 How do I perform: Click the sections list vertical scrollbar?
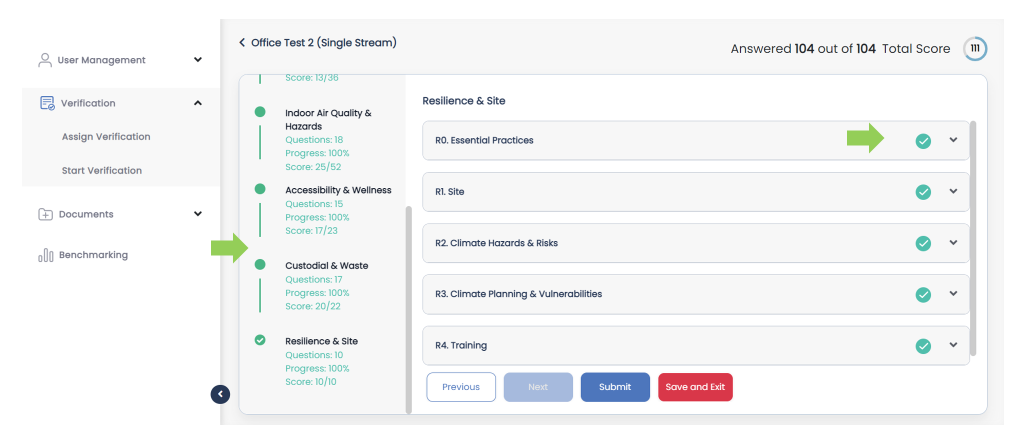408,300
